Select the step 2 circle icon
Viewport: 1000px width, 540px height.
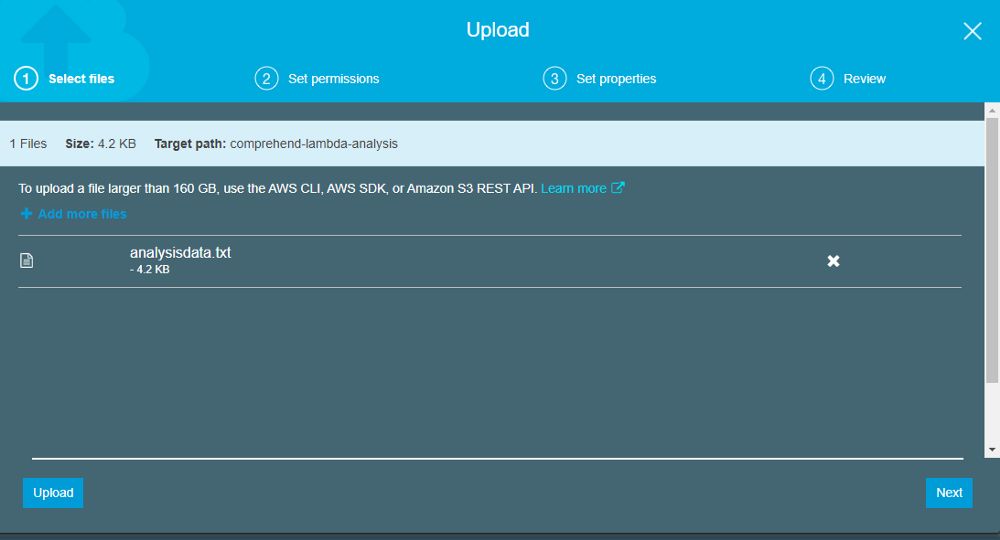(267, 78)
